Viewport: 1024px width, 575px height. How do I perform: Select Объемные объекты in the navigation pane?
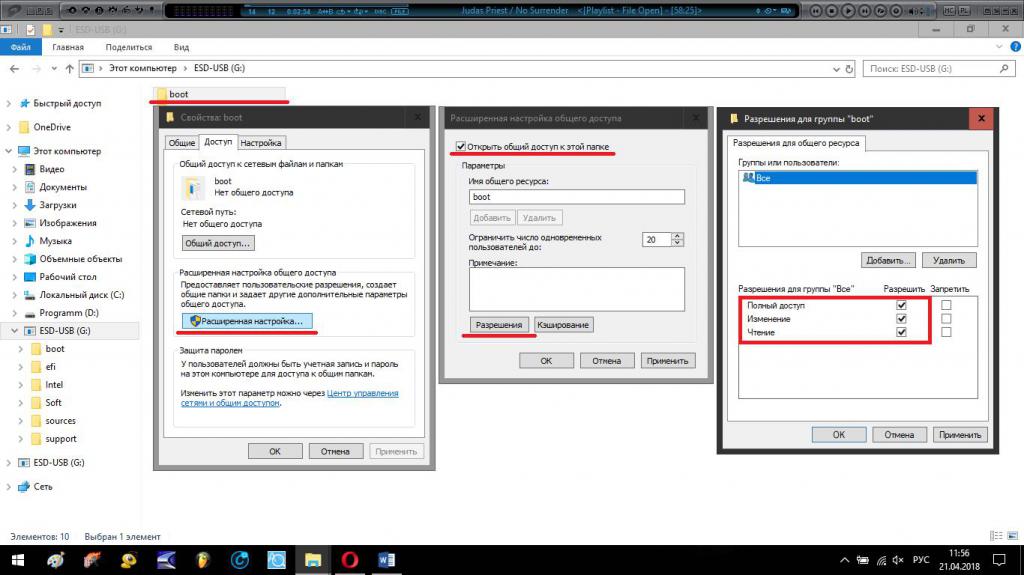tap(80, 259)
